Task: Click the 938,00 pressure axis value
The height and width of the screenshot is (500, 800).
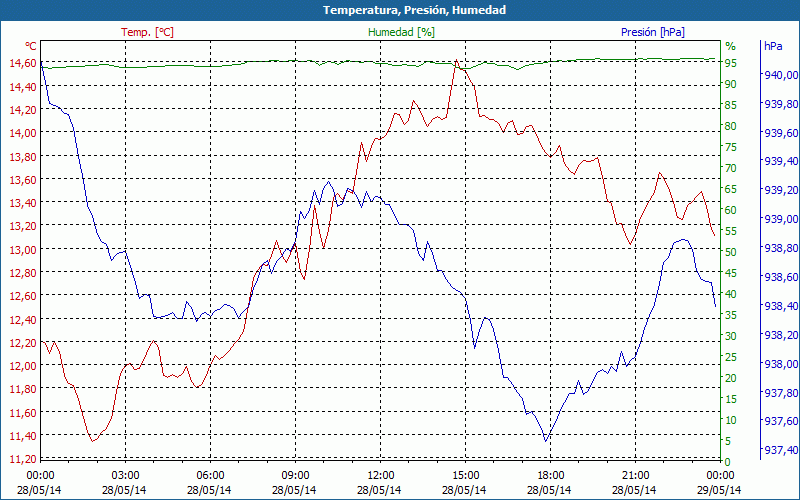Action: 781,364
